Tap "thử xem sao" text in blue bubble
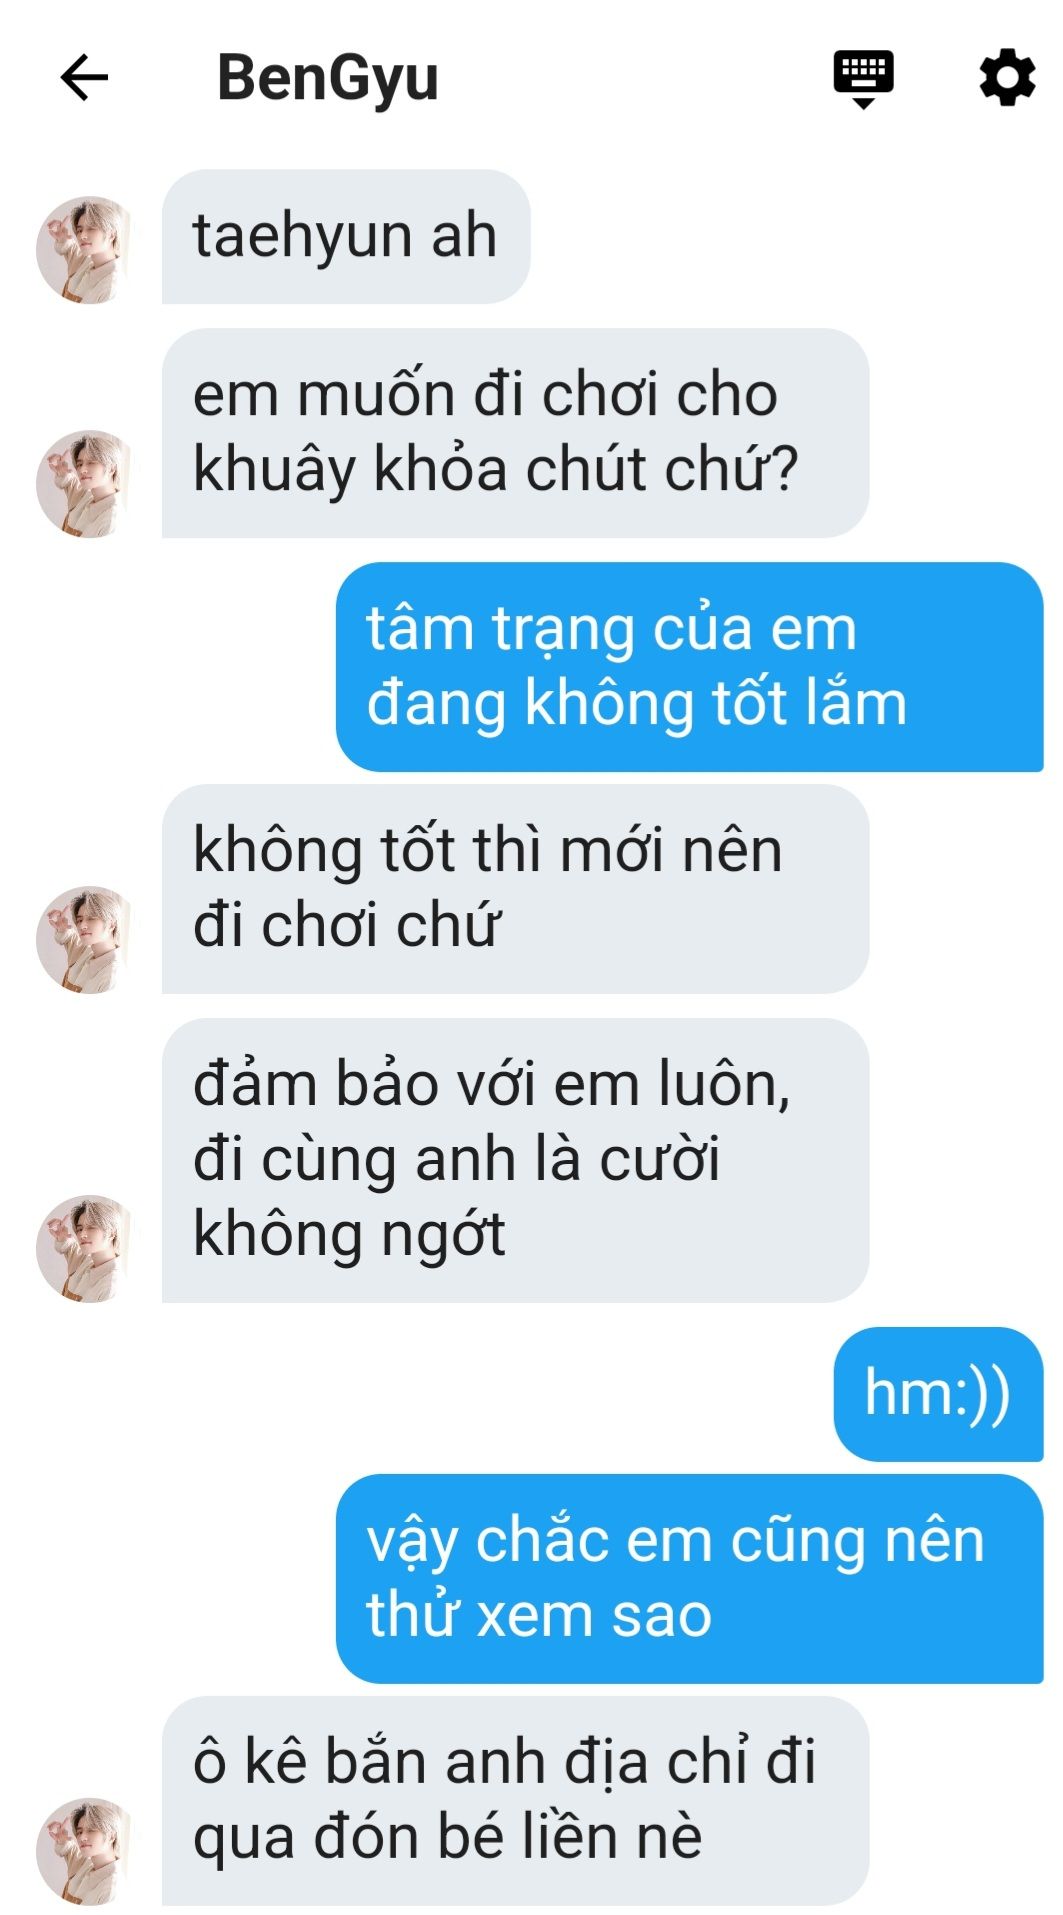 539,1615
